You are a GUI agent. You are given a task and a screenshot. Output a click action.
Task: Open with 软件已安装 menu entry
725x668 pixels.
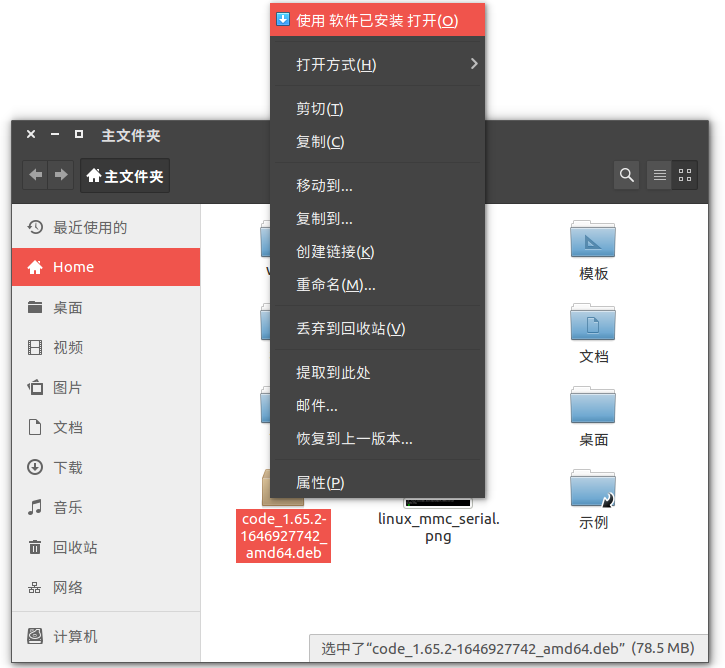click(377, 20)
